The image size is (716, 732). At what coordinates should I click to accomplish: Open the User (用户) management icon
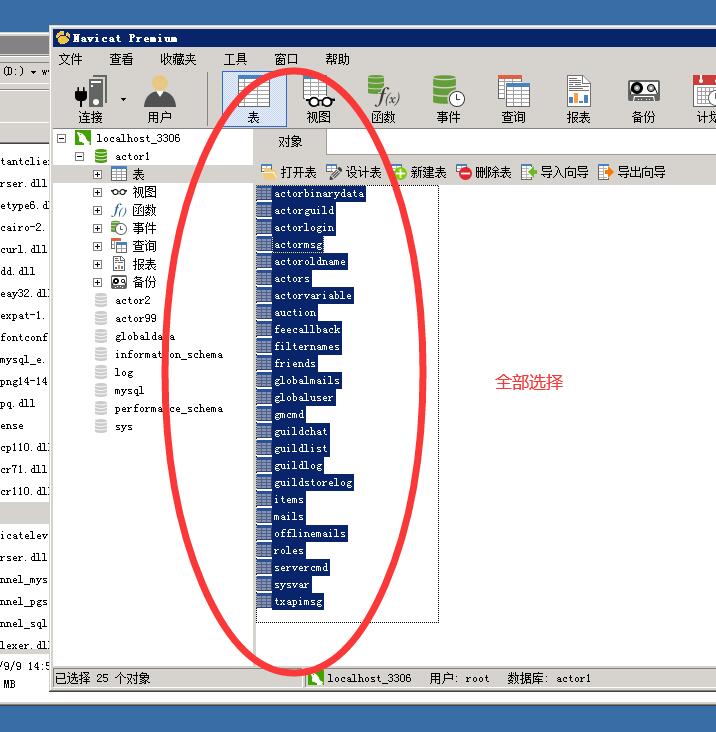(x=159, y=94)
